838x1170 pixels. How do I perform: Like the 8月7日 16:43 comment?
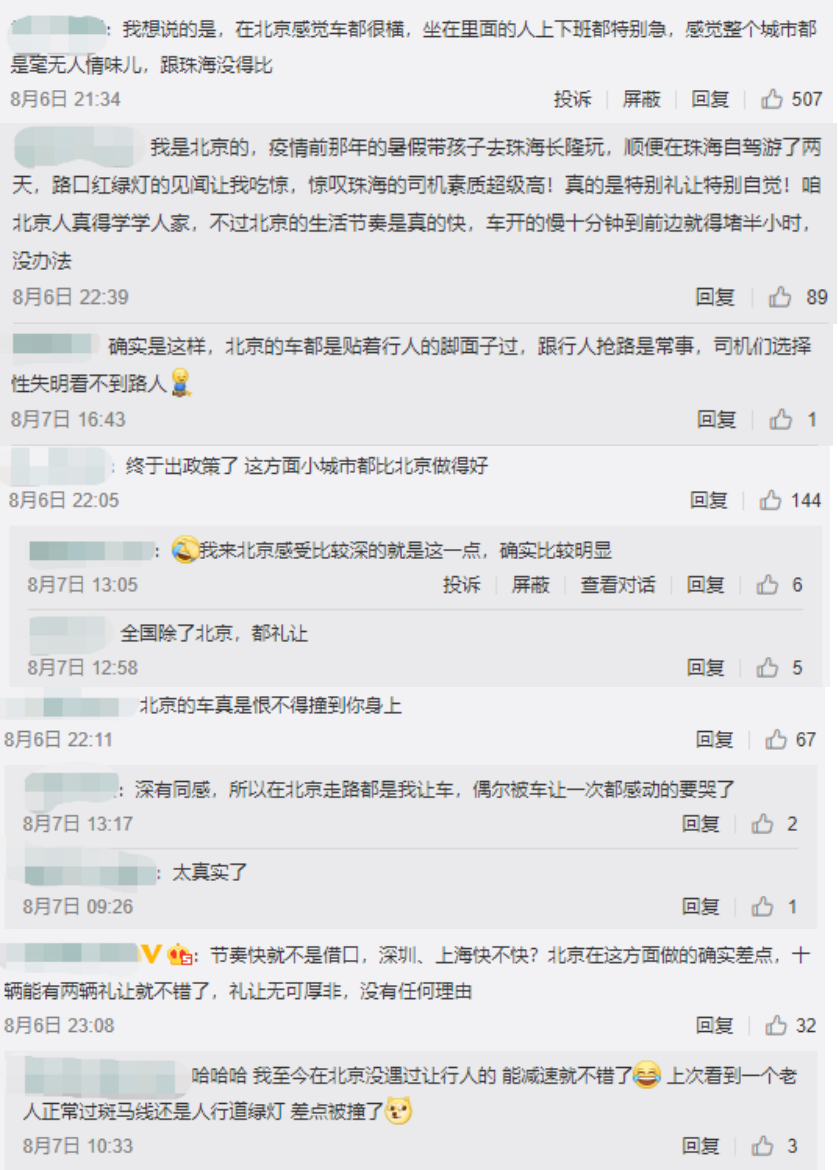click(x=781, y=419)
